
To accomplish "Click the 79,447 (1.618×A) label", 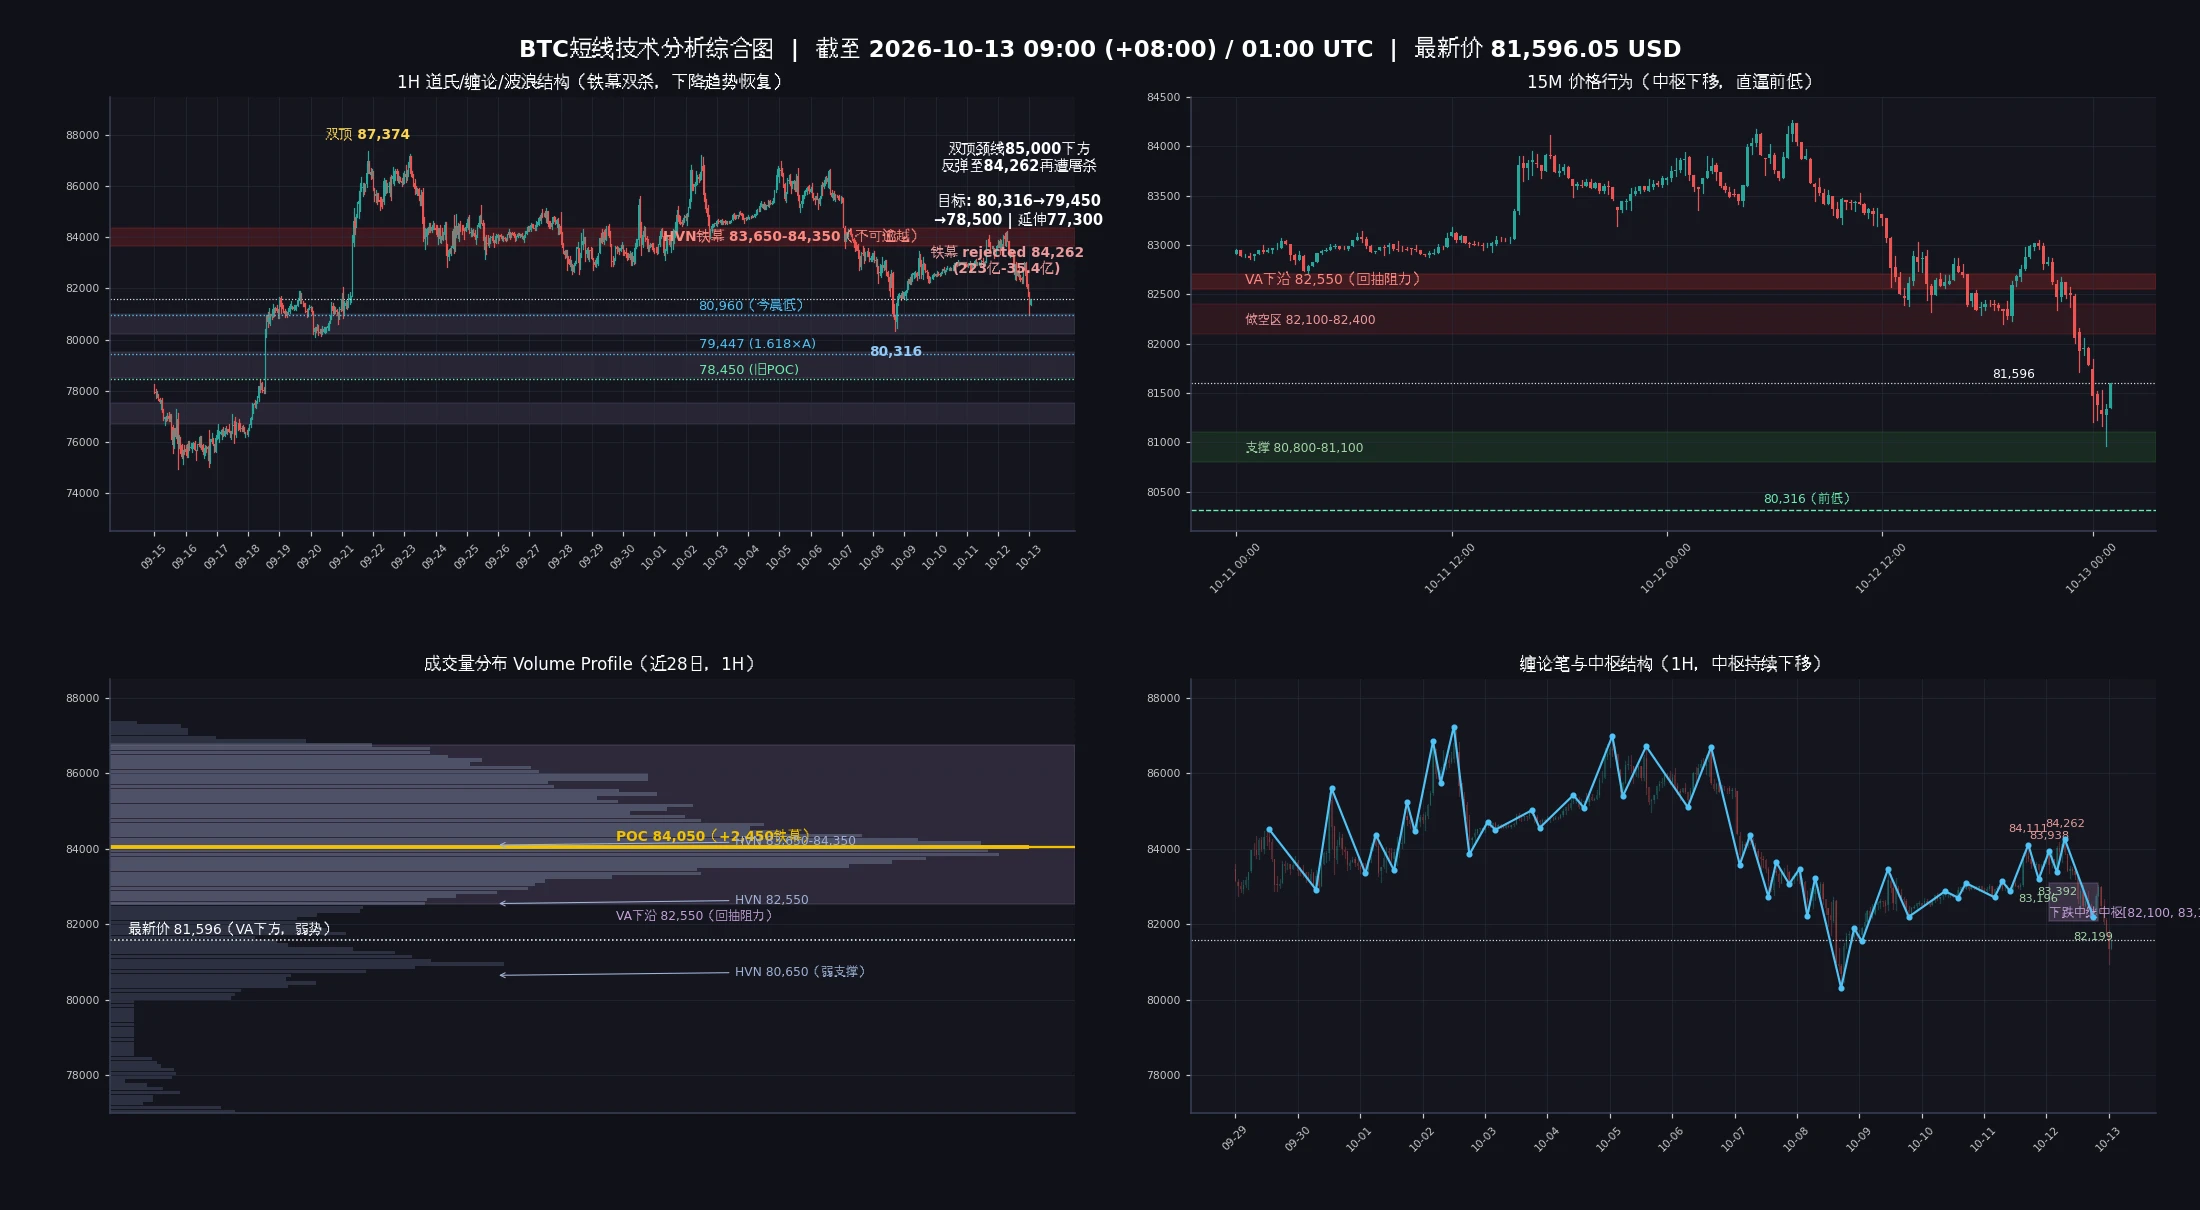I will tap(757, 343).
